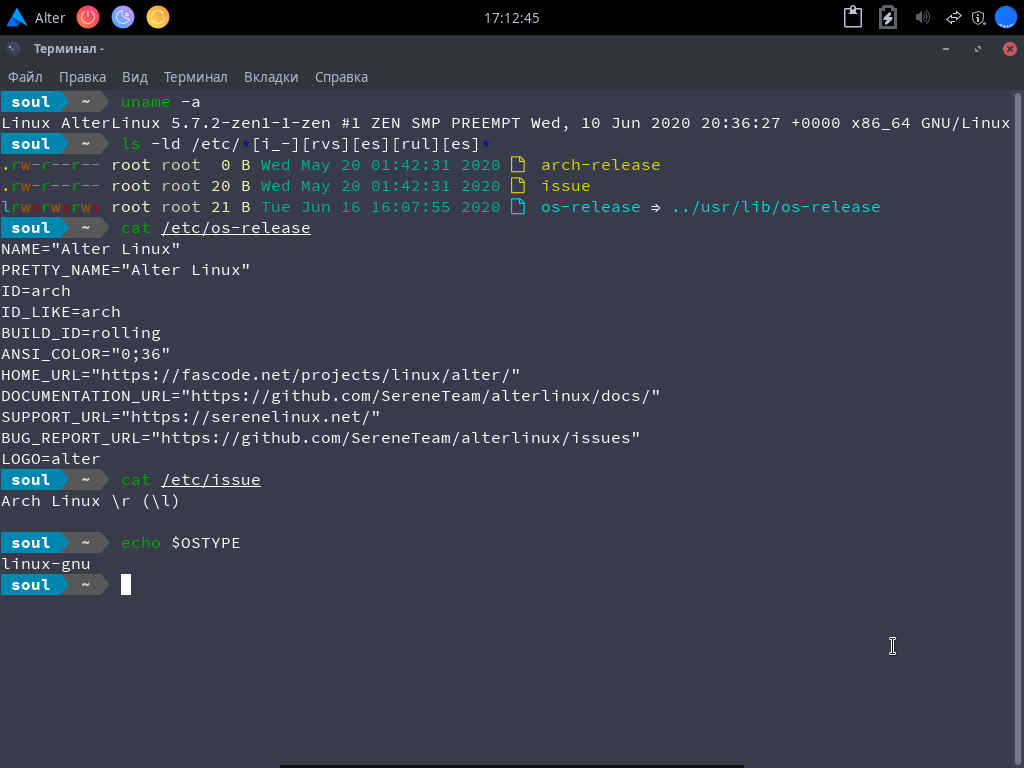The width and height of the screenshot is (1024, 768).
Task: Click the 'LOGO=alter' line
Action: point(51,458)
